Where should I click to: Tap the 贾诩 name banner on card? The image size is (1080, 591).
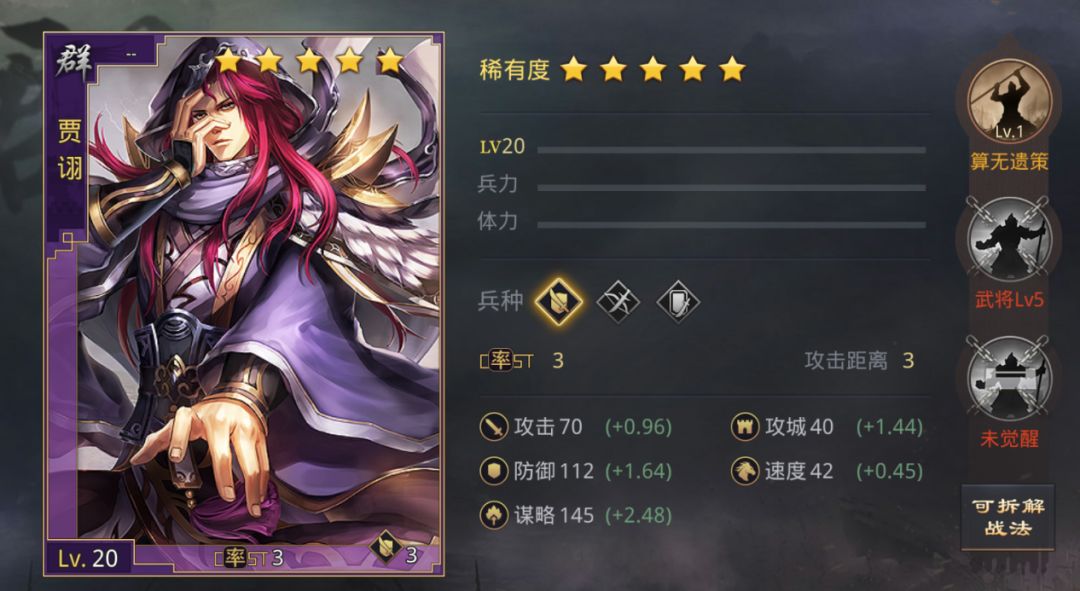[70, 150]
